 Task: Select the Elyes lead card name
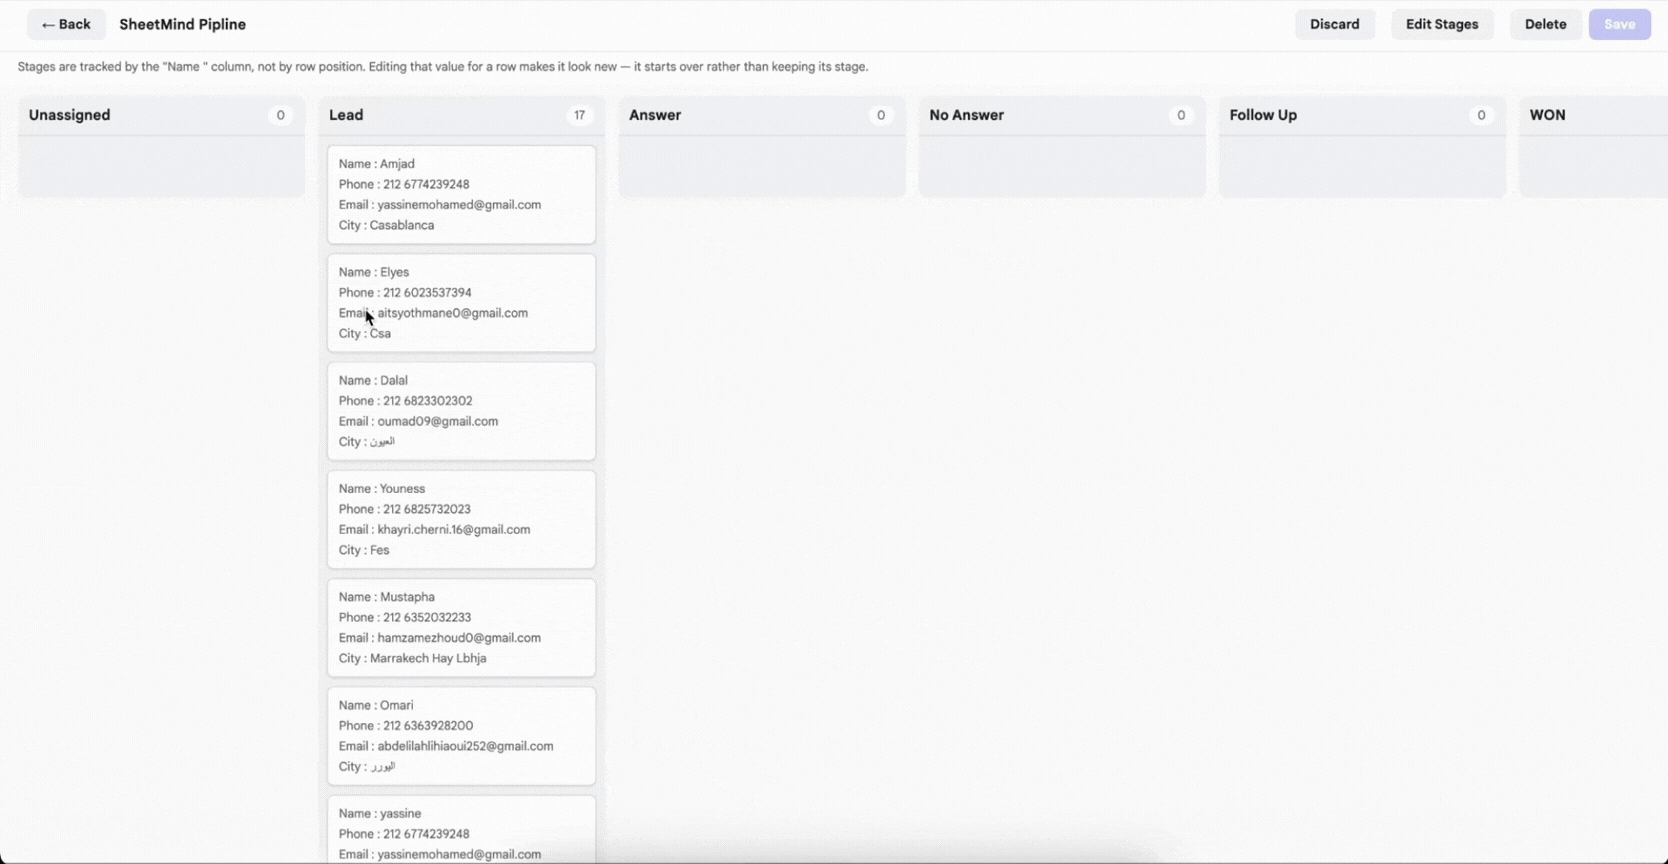(x=373, y=272)
